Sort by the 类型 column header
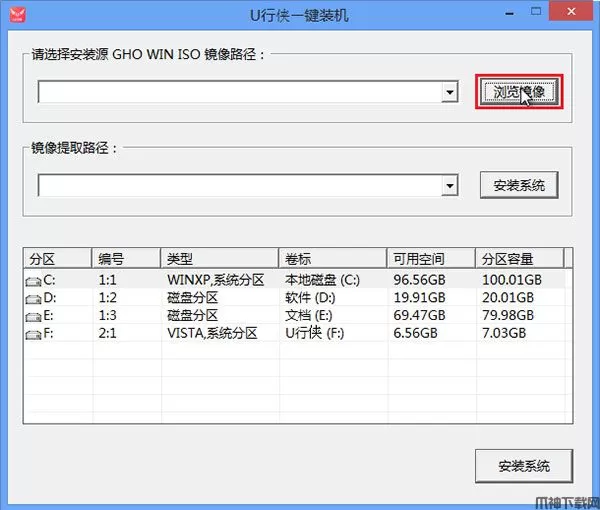Viewport: 600px width, 510px height. pos(219,259)
